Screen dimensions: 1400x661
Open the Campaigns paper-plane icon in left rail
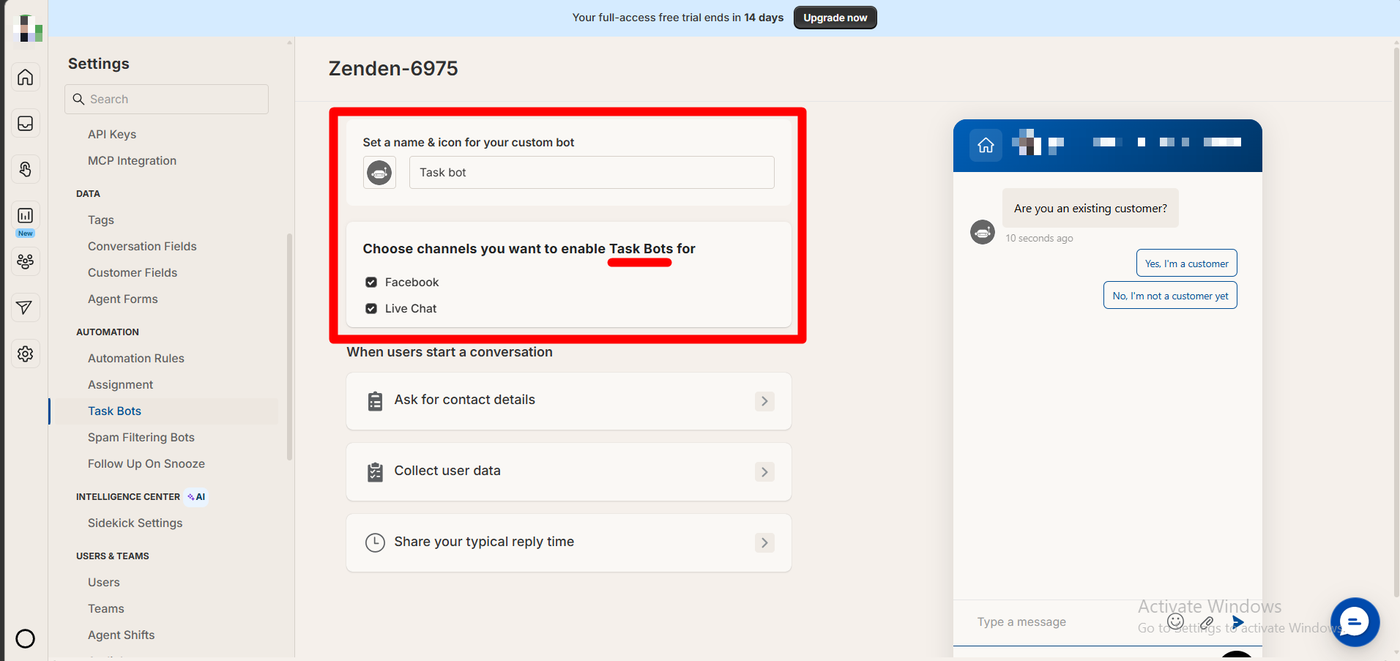(25, 308)
